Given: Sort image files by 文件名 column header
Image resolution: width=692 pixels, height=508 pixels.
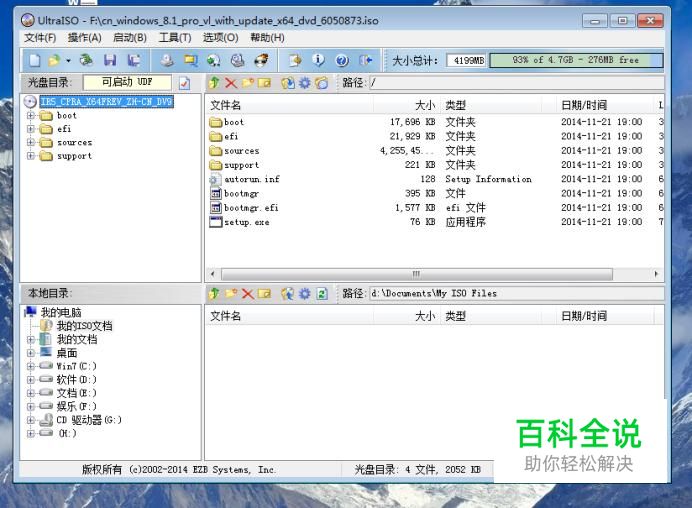Looking at the screenshot, I should tap(290, 105).
